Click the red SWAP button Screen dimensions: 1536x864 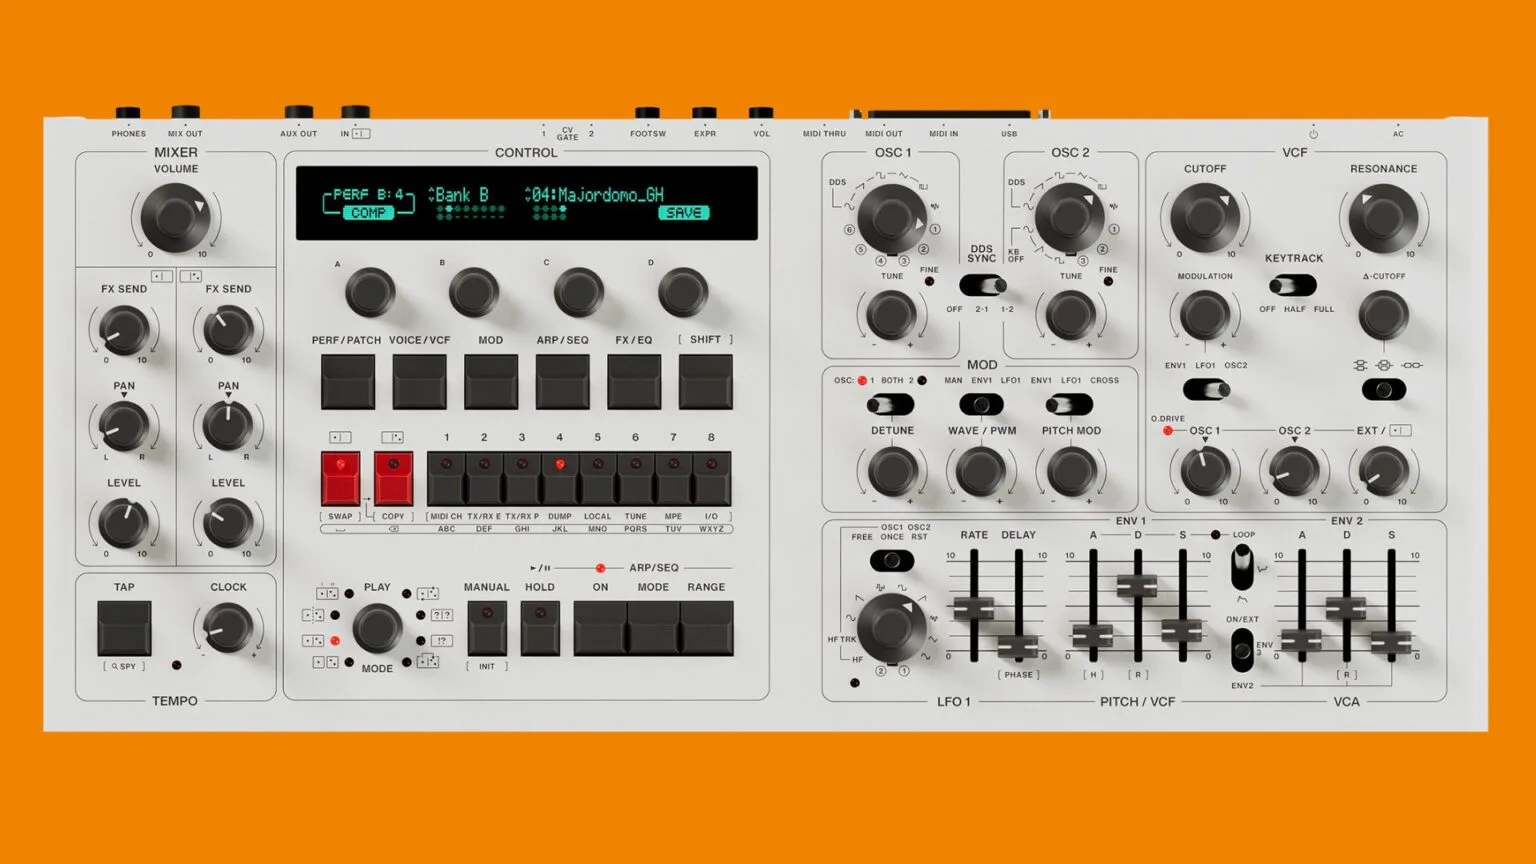(x=340, y=478)
